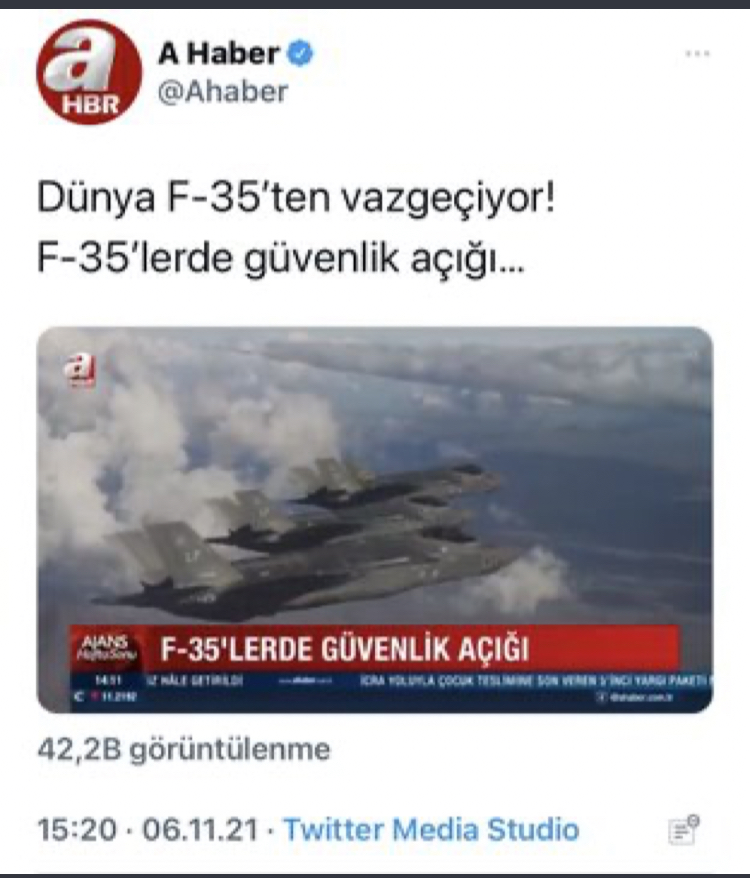The height and width of the screenshot is (878, 750).
Task: Click the Ajans Hafta Sonu logo on banner
Action: click(x=105, y=648)
